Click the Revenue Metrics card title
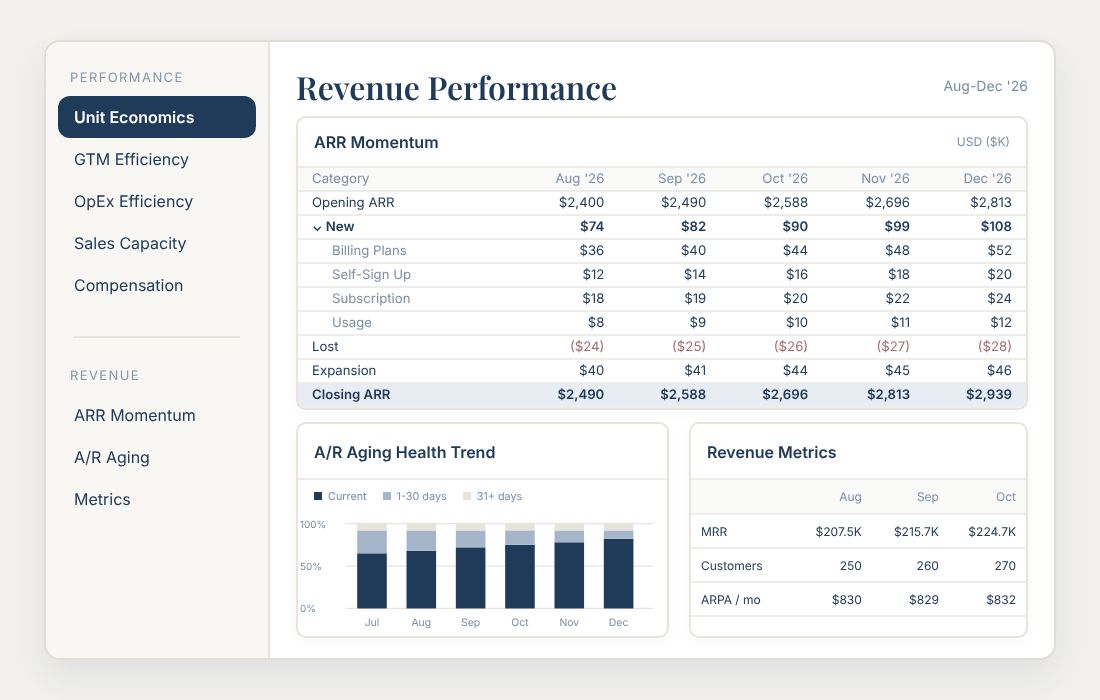Viewport: 1100px width, 700px height. 771,452
